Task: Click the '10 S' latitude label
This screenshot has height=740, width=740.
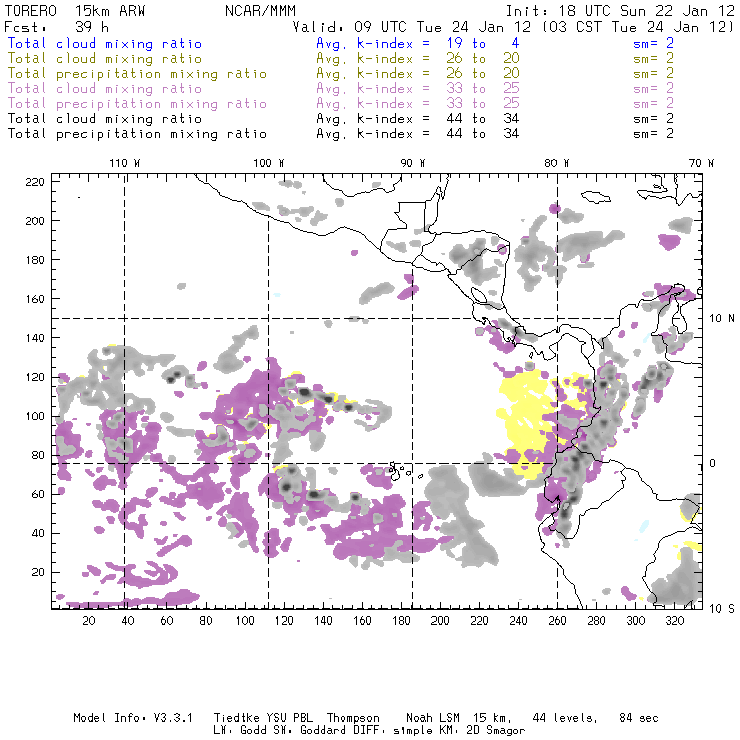Action: click(x=722, y=609)
